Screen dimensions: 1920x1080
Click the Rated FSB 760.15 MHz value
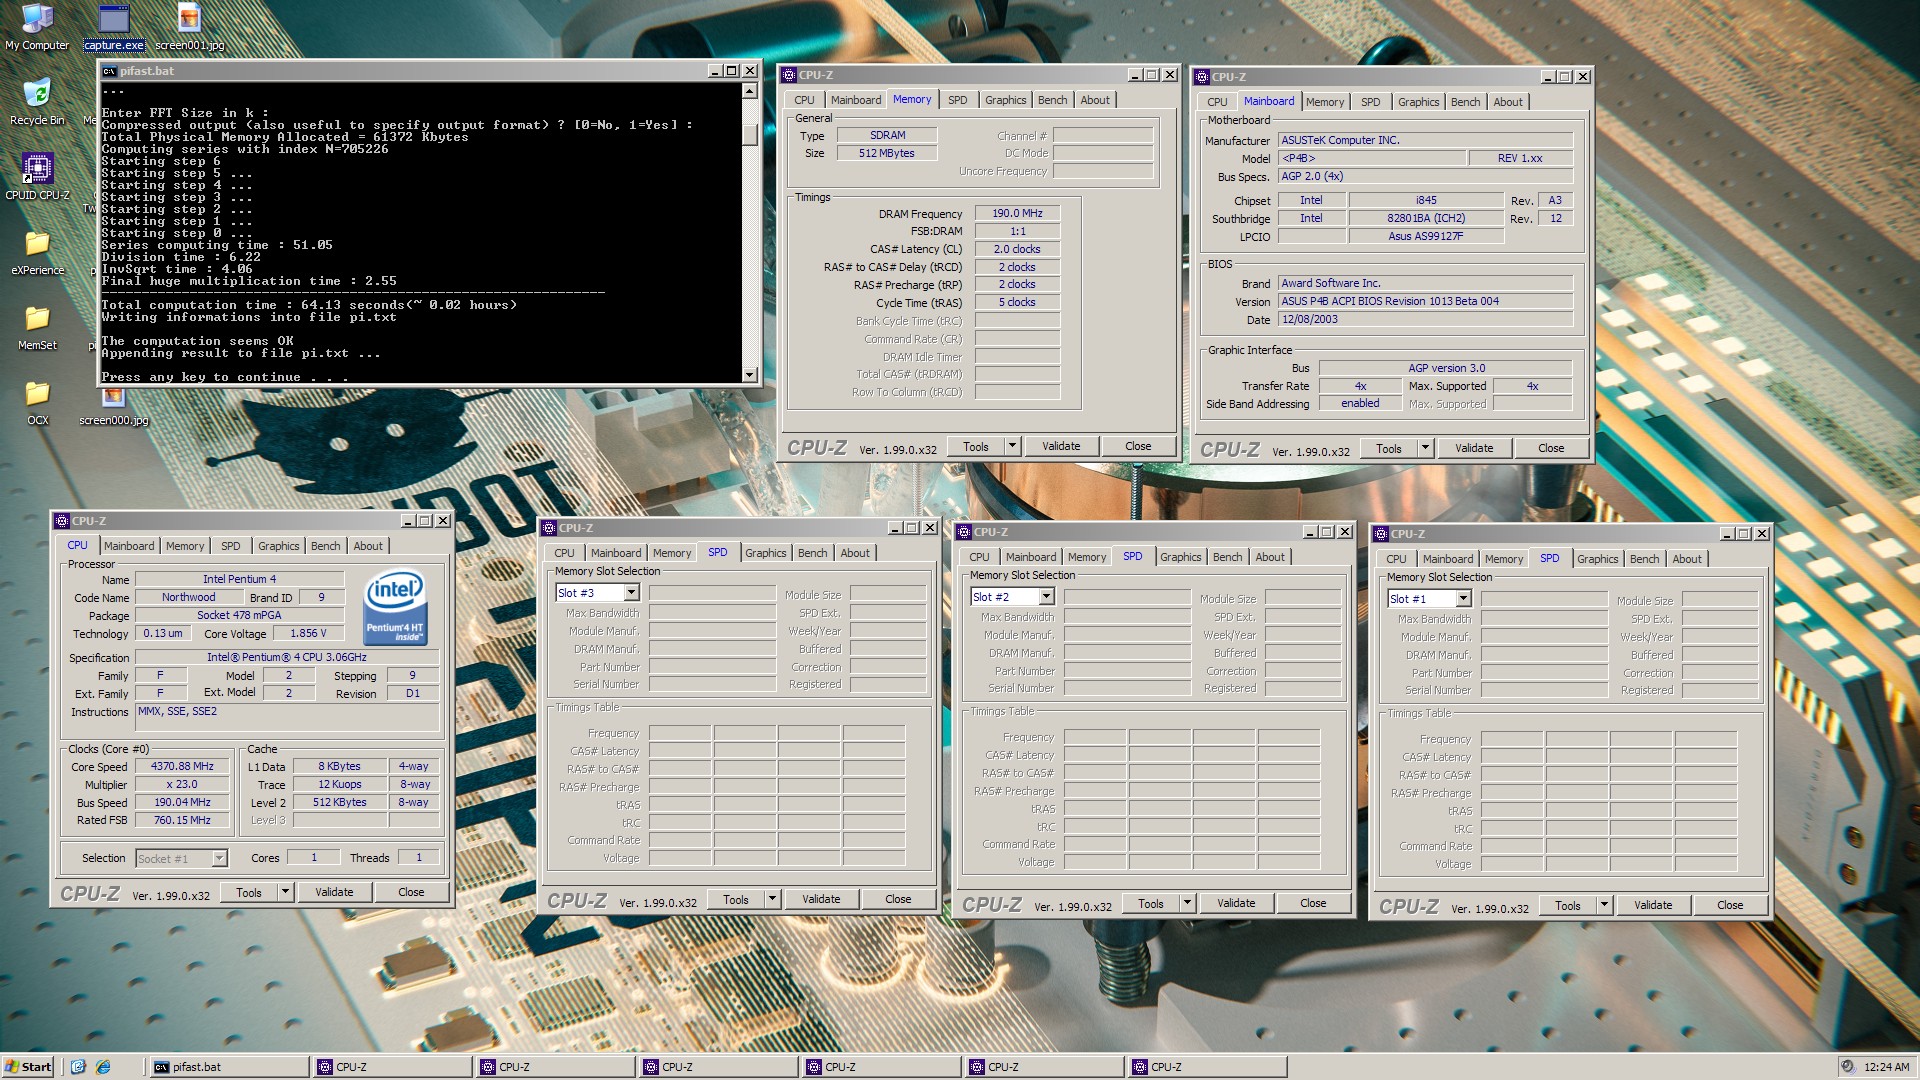point(182,820)
